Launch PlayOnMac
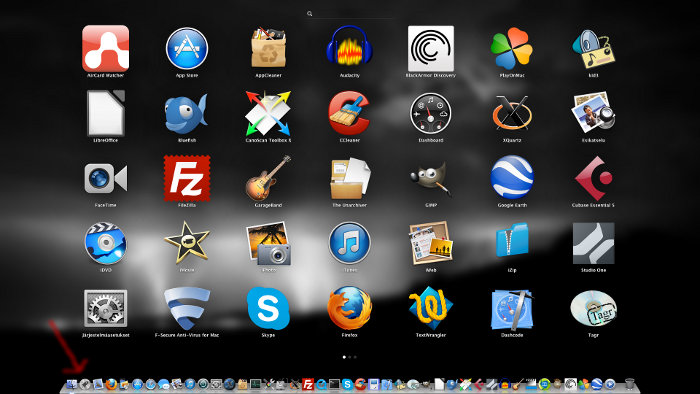Image resolution: width=700 pixels, height=394 pixels. [512, 48]
